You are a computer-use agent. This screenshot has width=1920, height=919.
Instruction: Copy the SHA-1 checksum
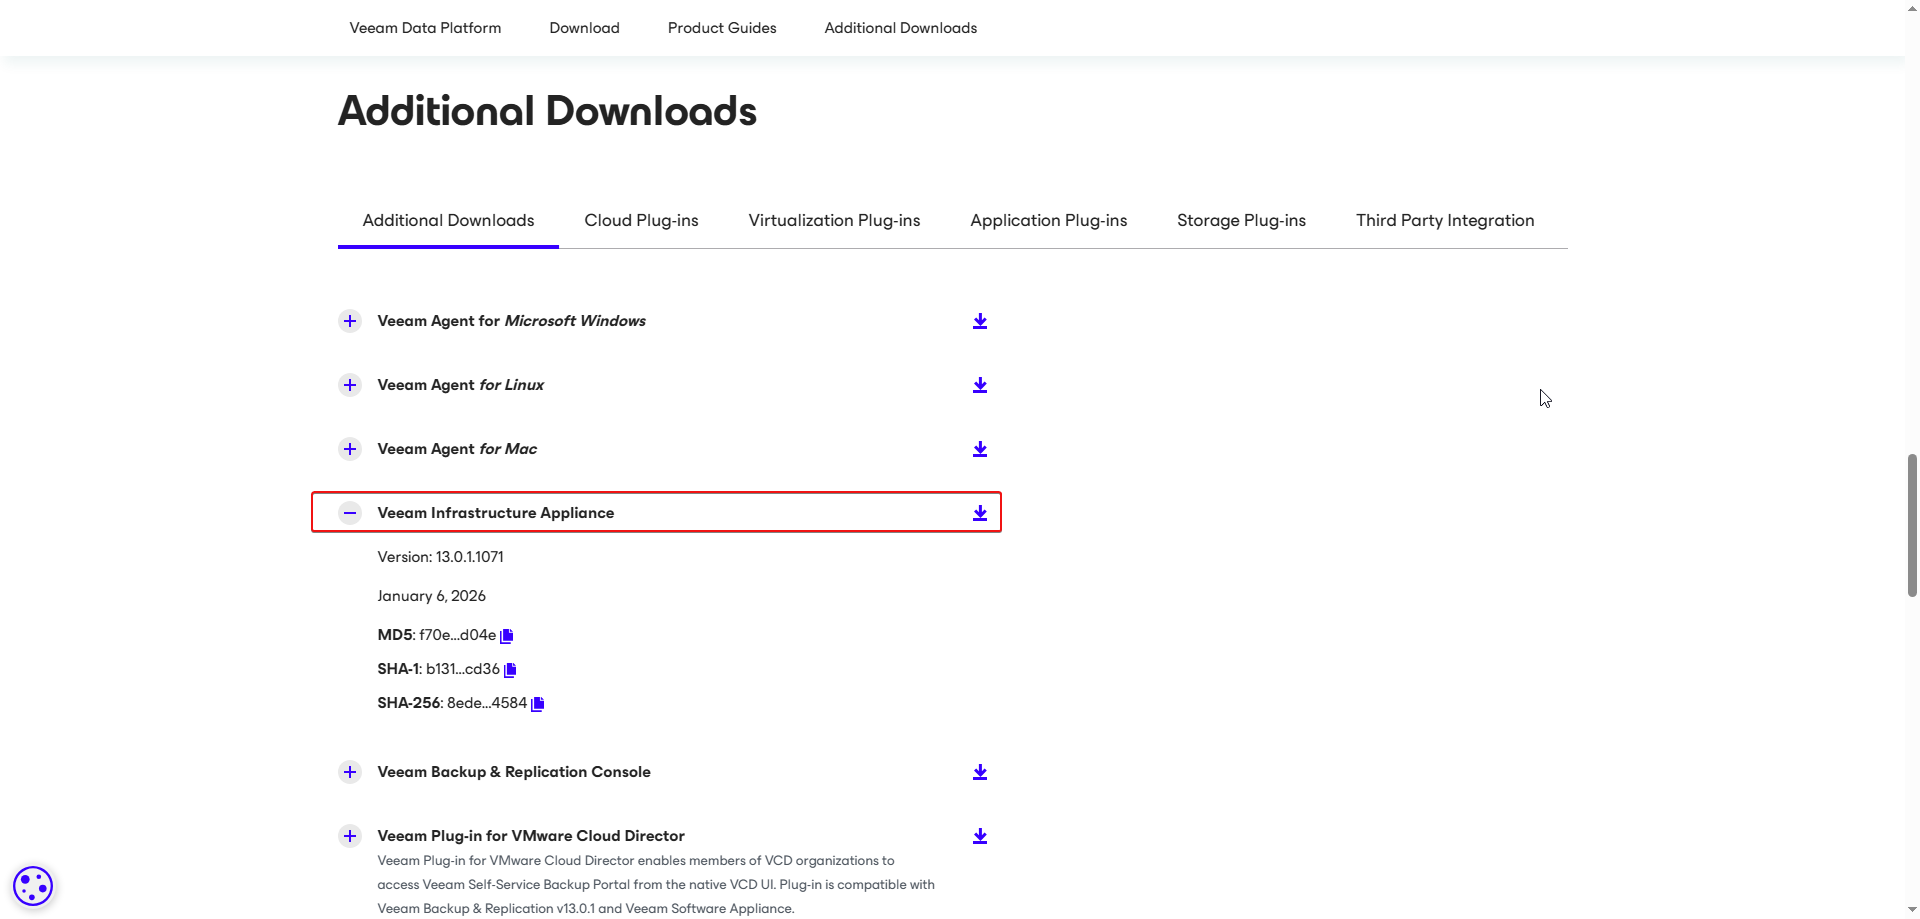(510, 670)
